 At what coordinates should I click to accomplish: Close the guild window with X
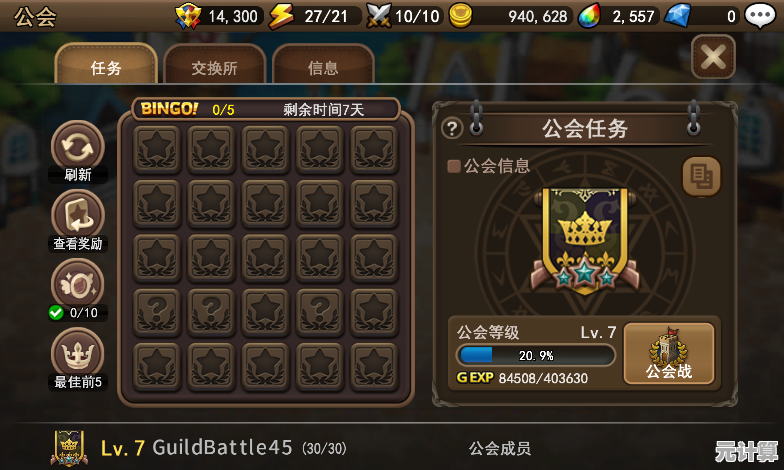[713, 56]
